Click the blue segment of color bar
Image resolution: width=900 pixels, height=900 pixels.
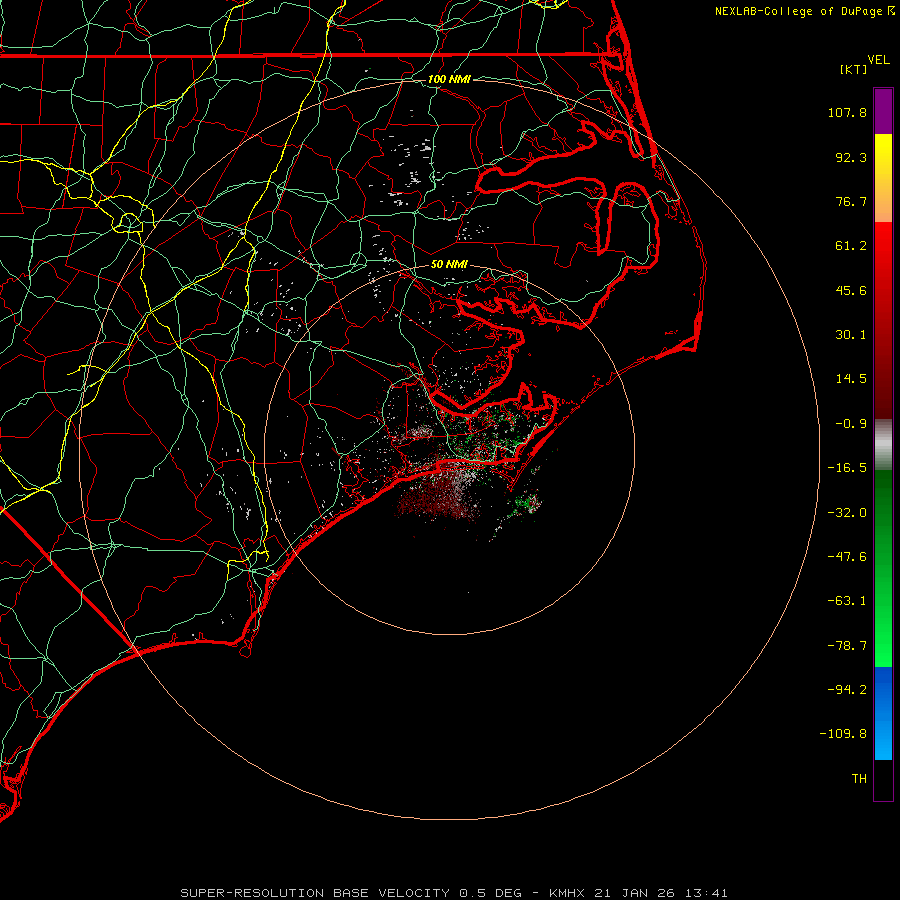(x=883, y=713)
